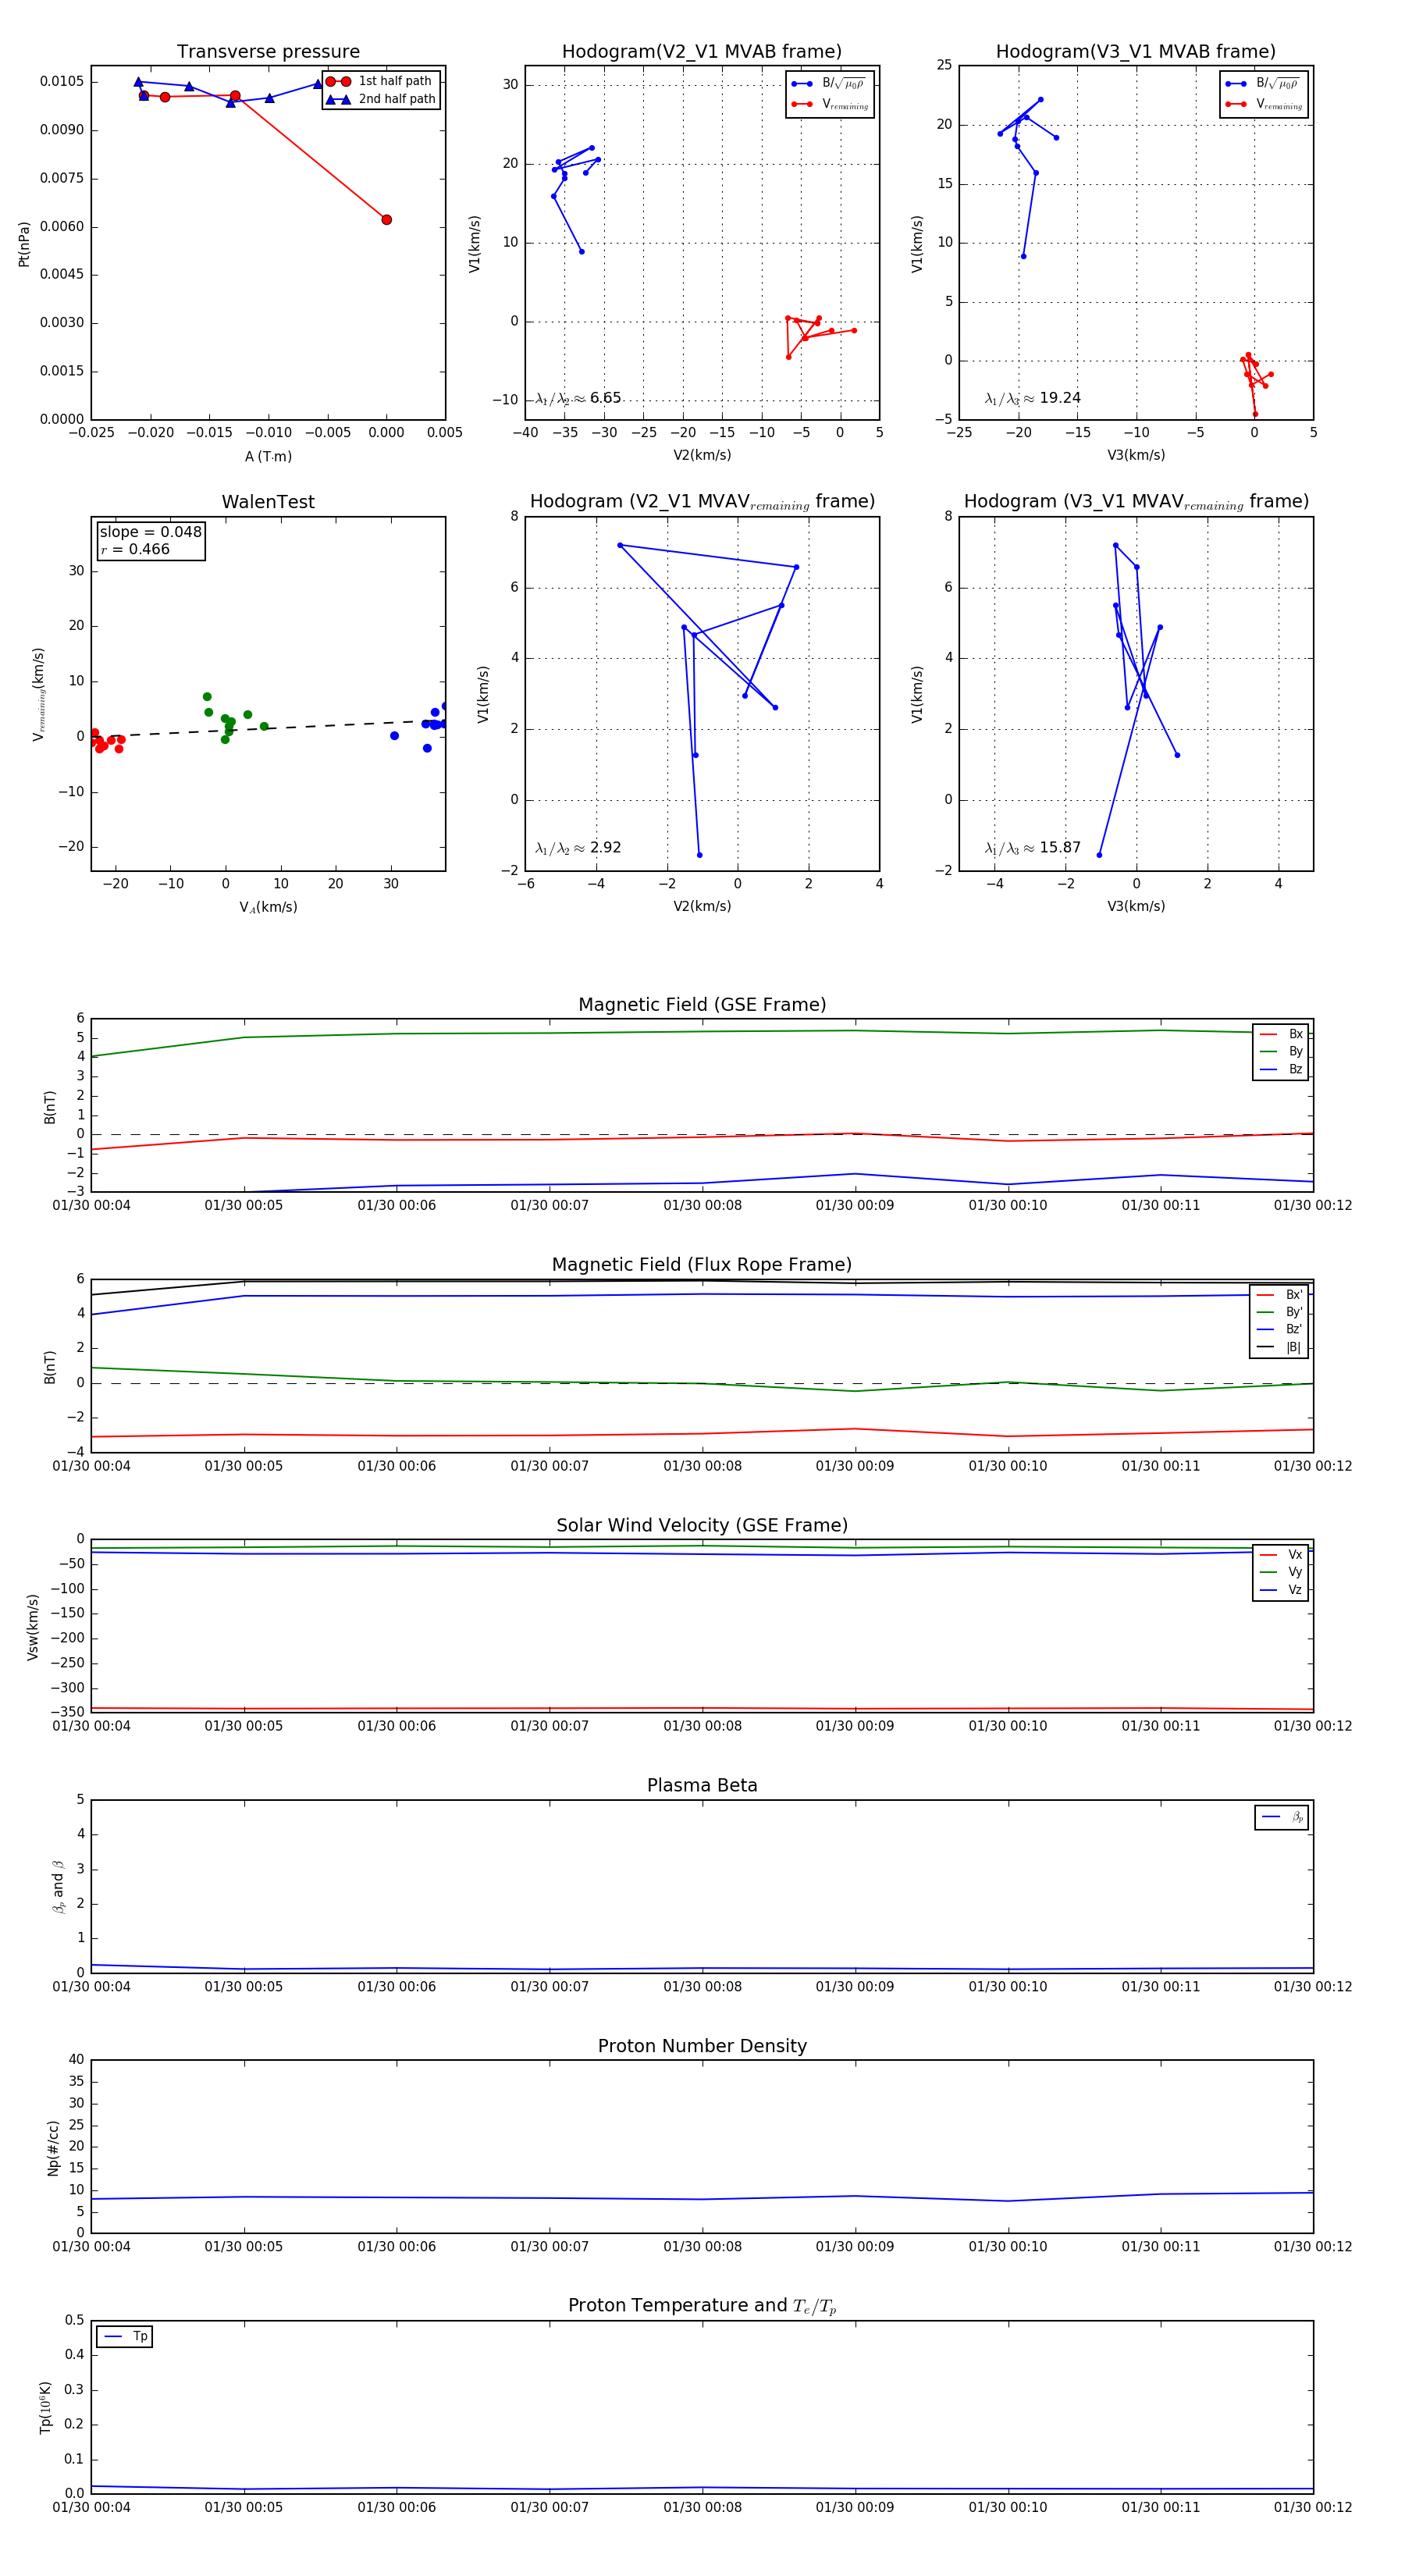
Task: Click the eigenvalue ratio label "≈ 2.92"
Action: [578, 848]
